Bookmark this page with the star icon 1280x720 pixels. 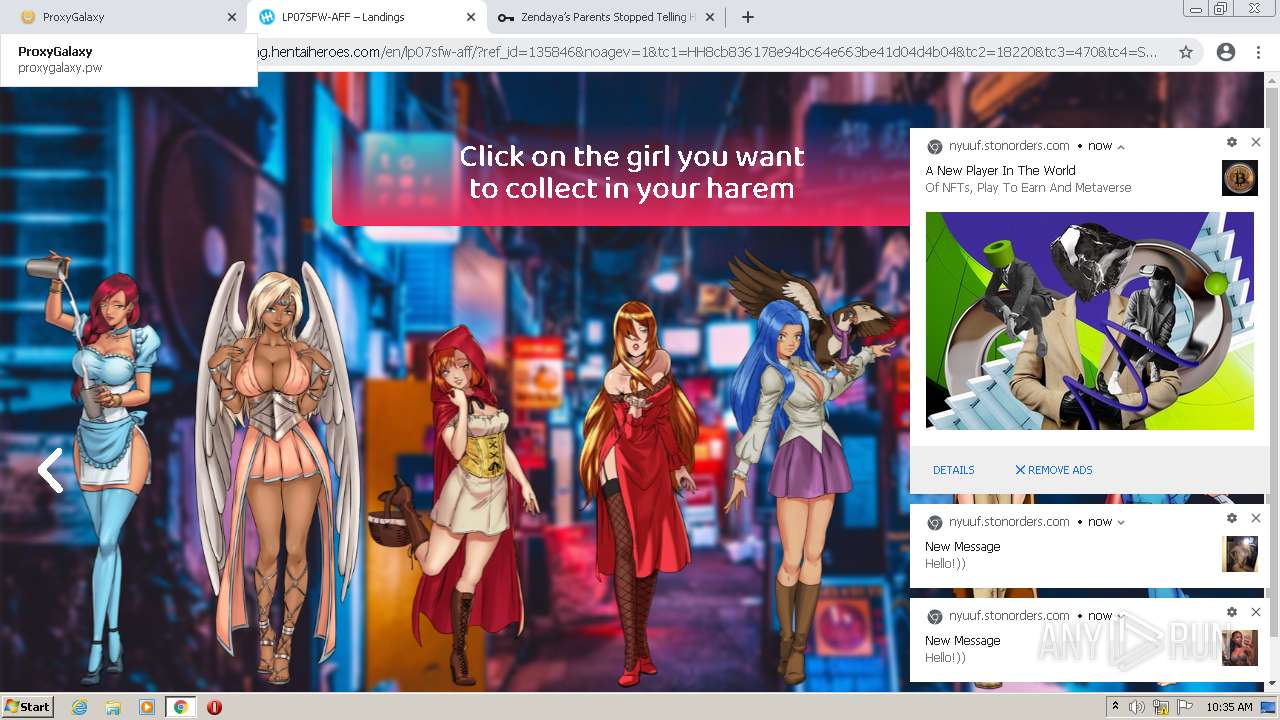[x=1186, y=52]
